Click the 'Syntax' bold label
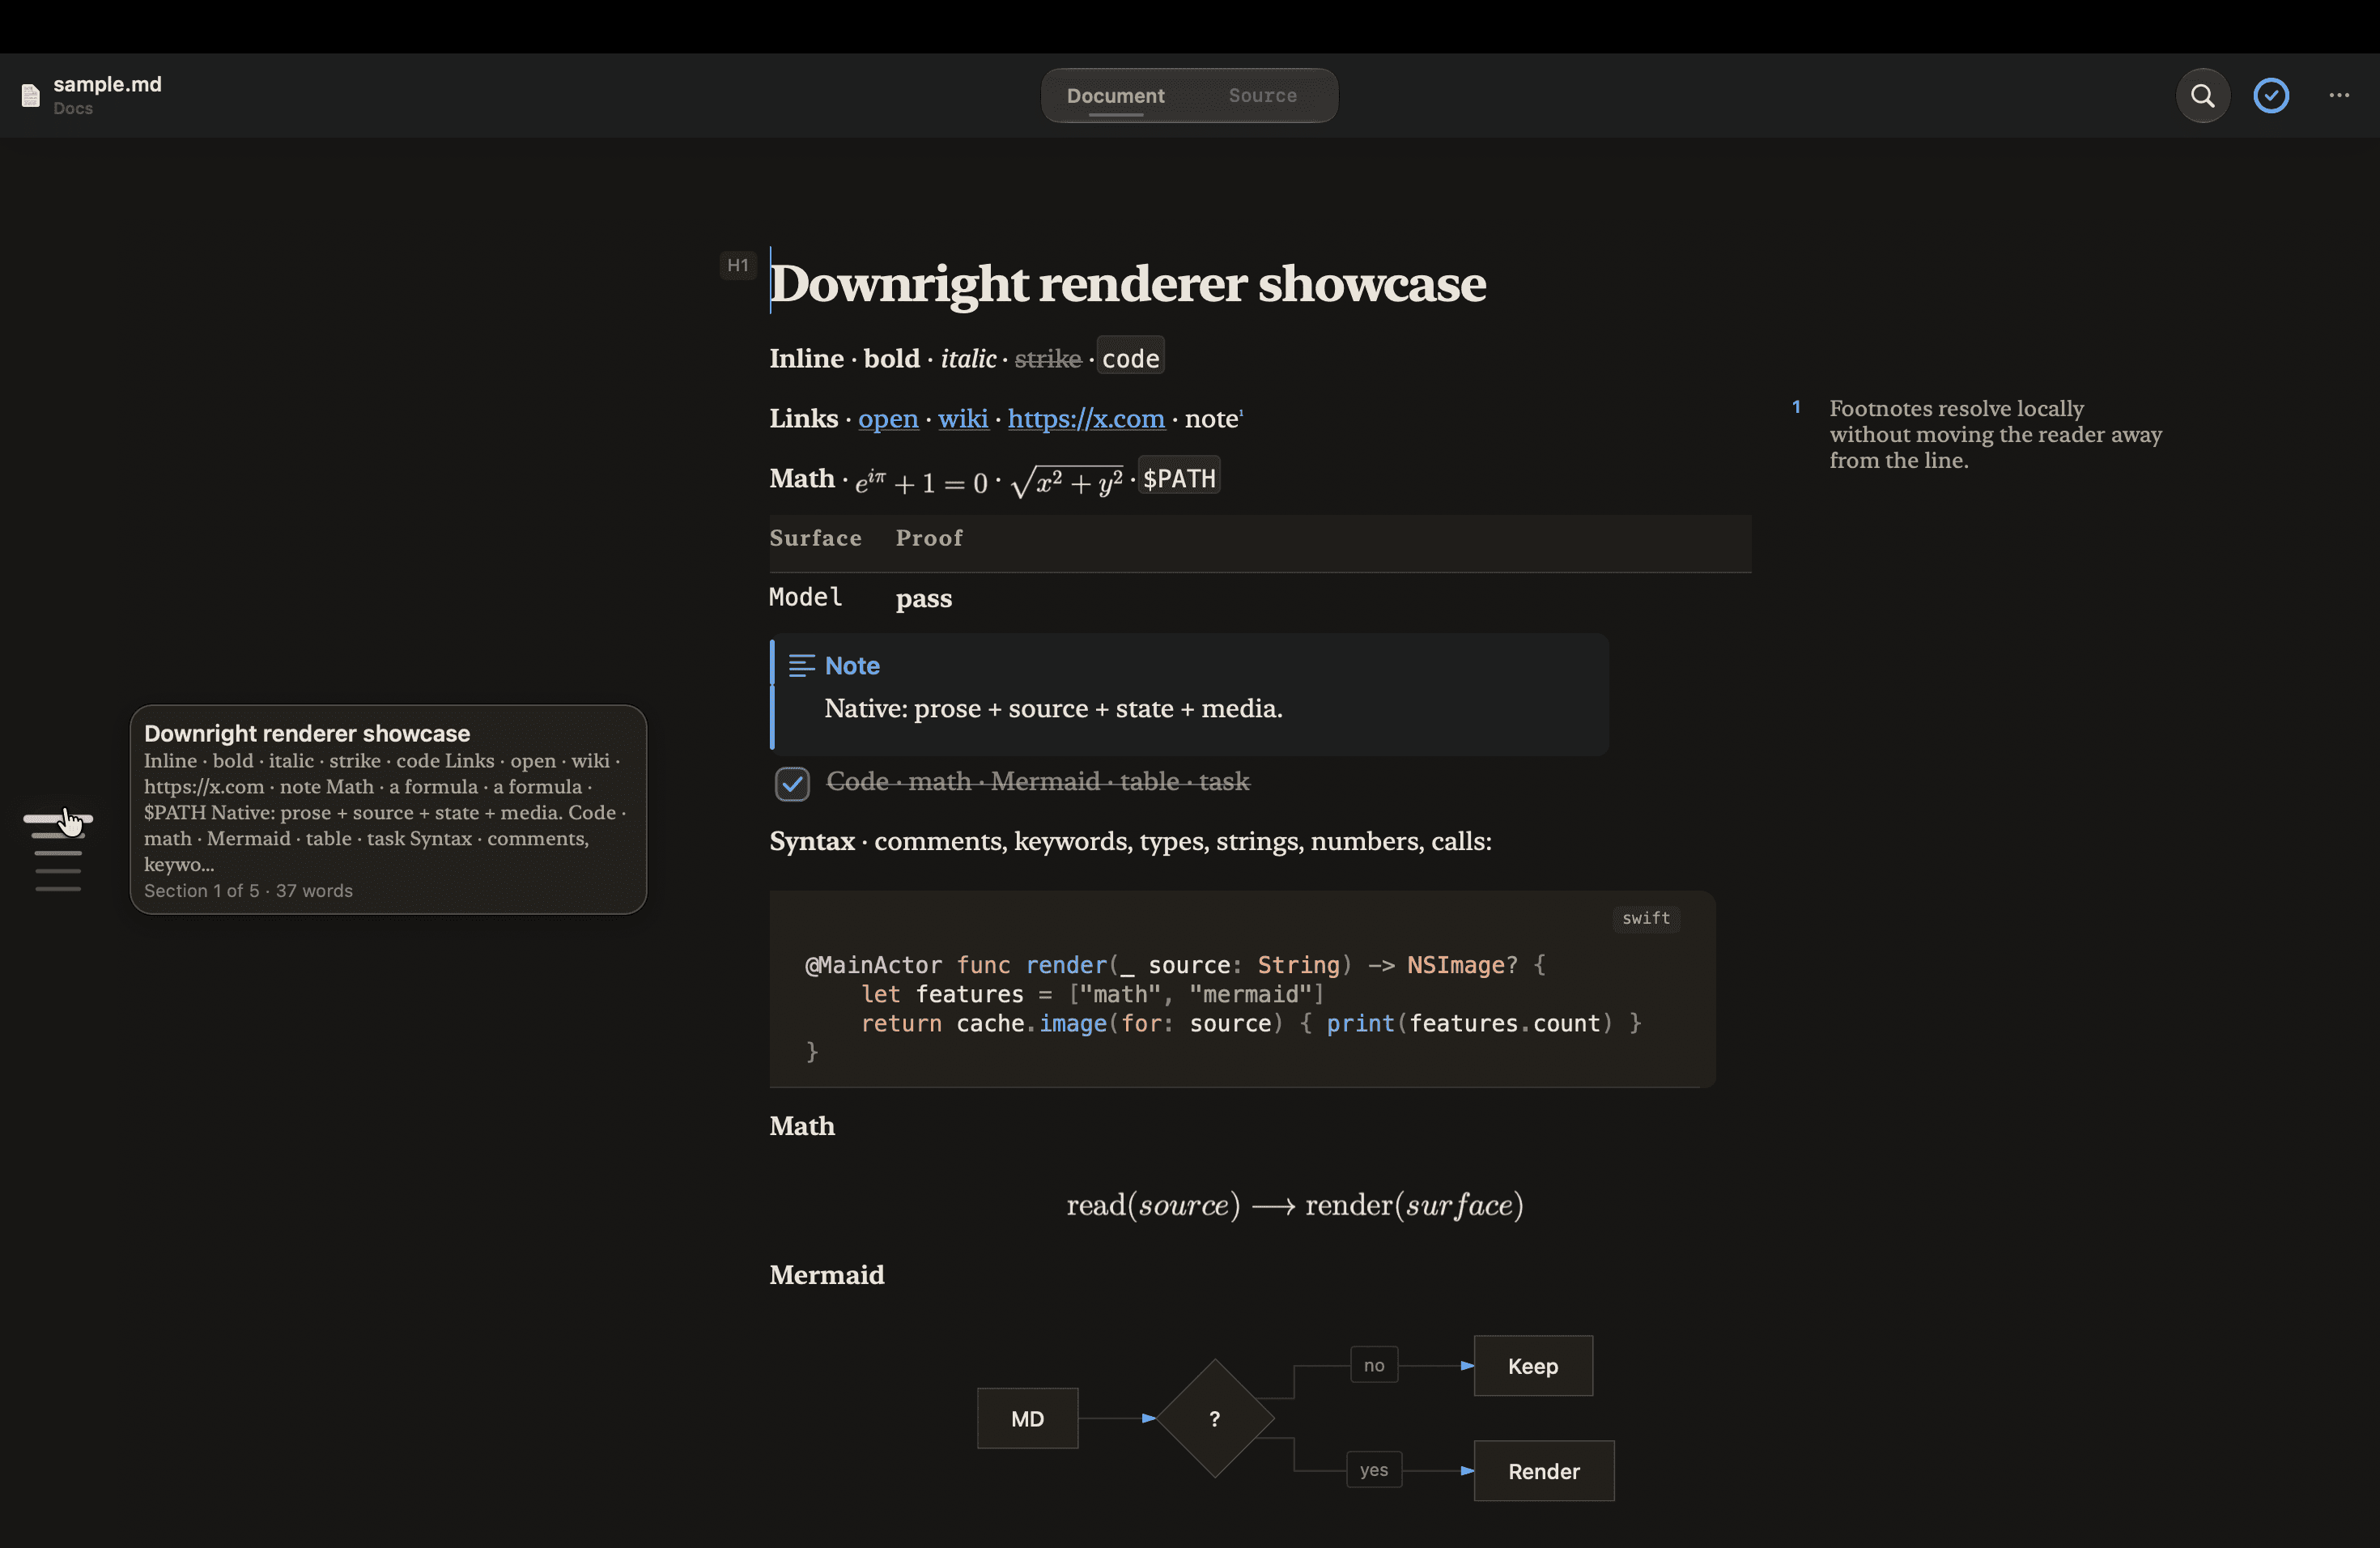This screenshot has height=1548, width=2380. [x=812, y=841]
